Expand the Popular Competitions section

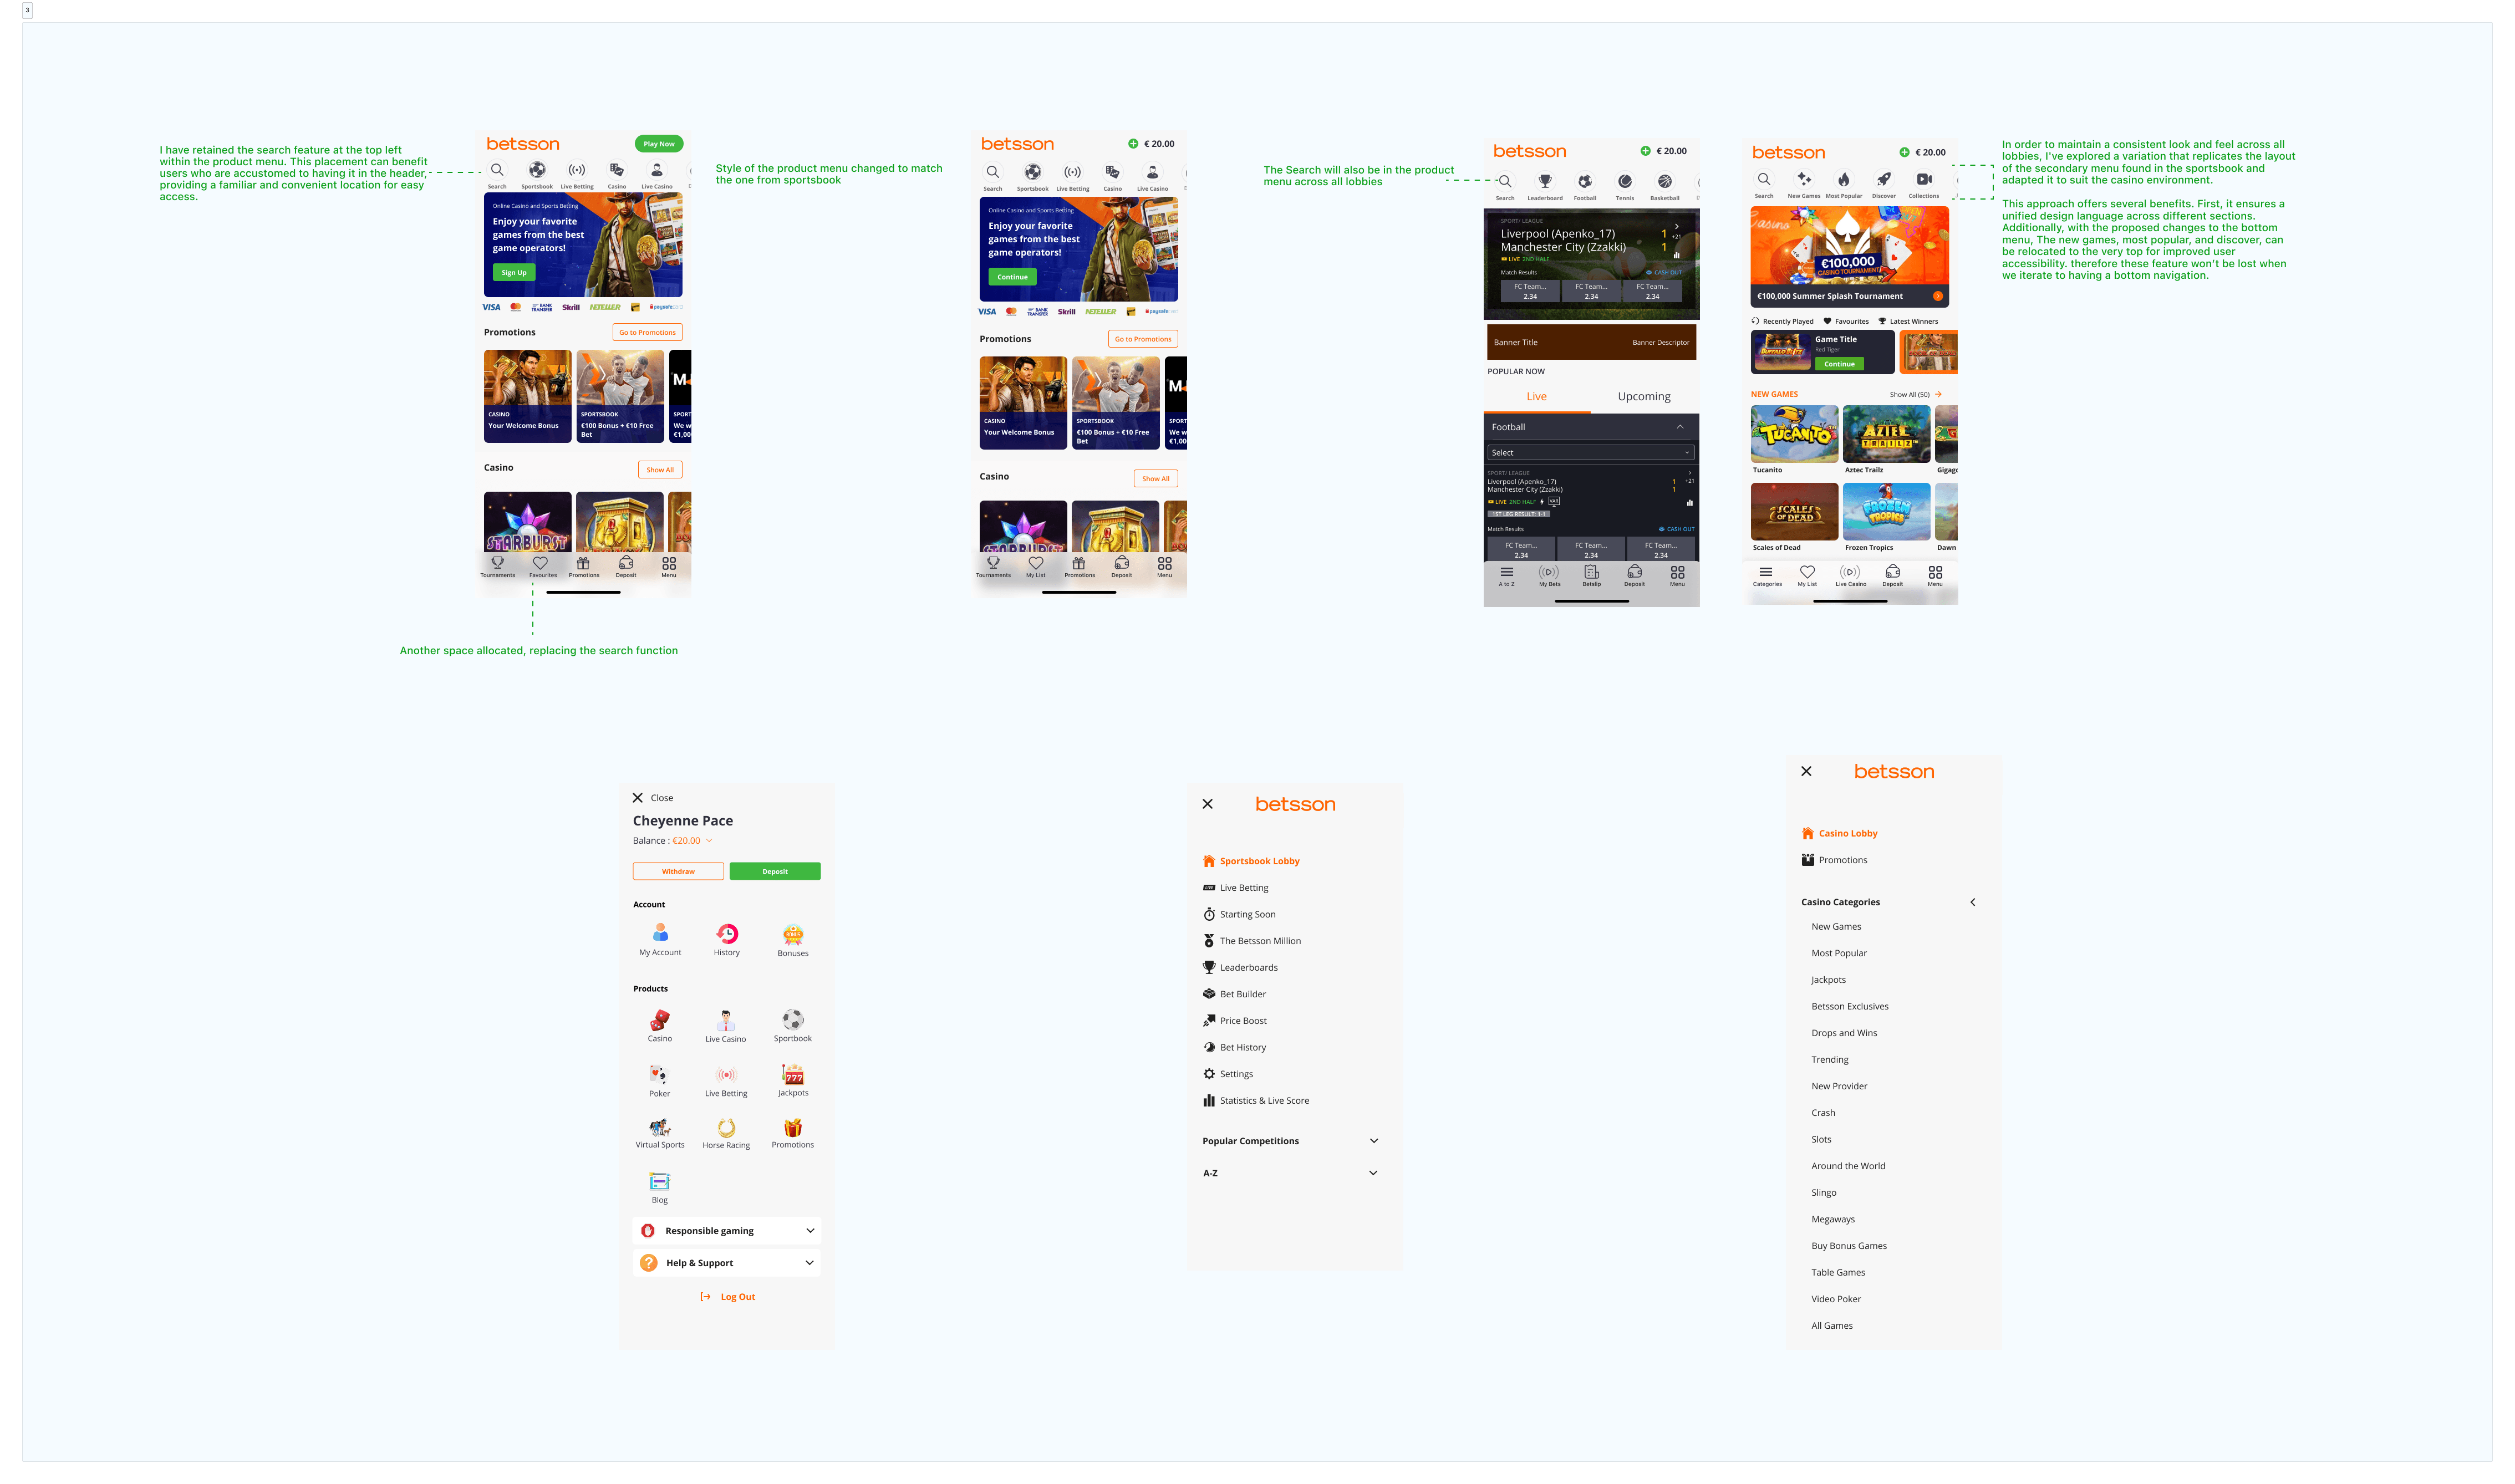pos(1373,1141)
